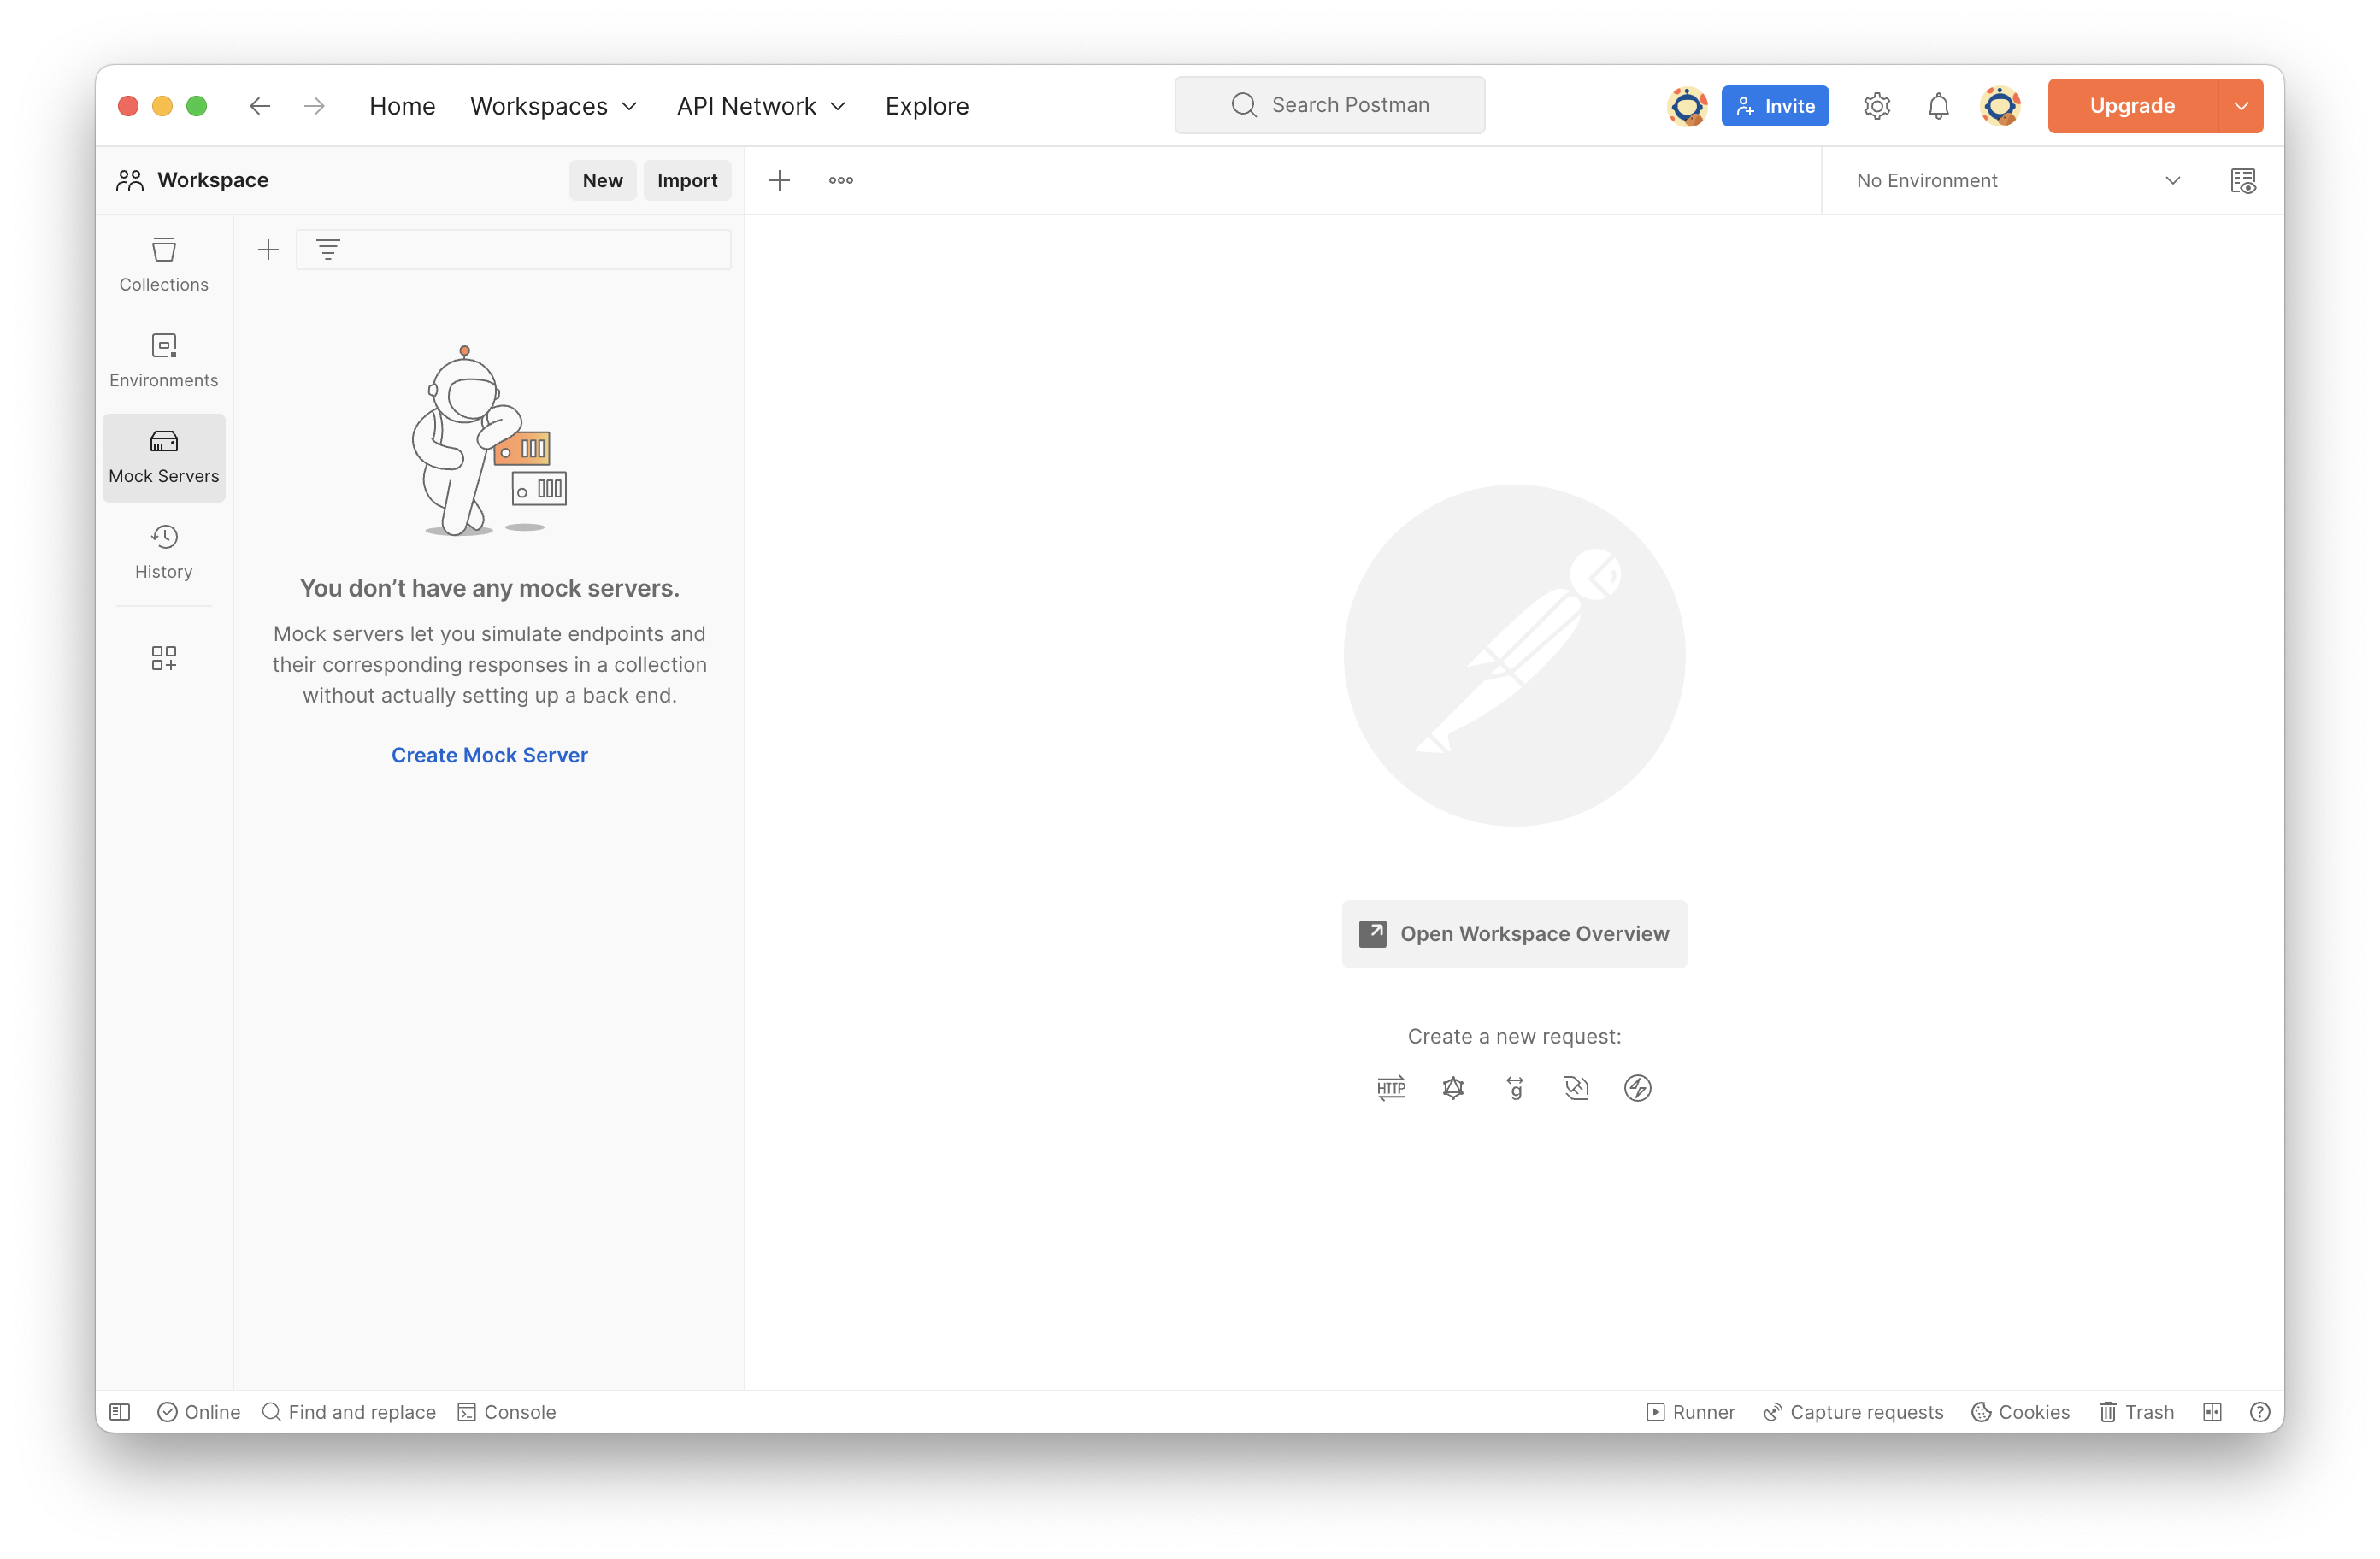Screen dimensions: 2380x1559
Task: Go to the Home menu item
Action: [402, 106]
